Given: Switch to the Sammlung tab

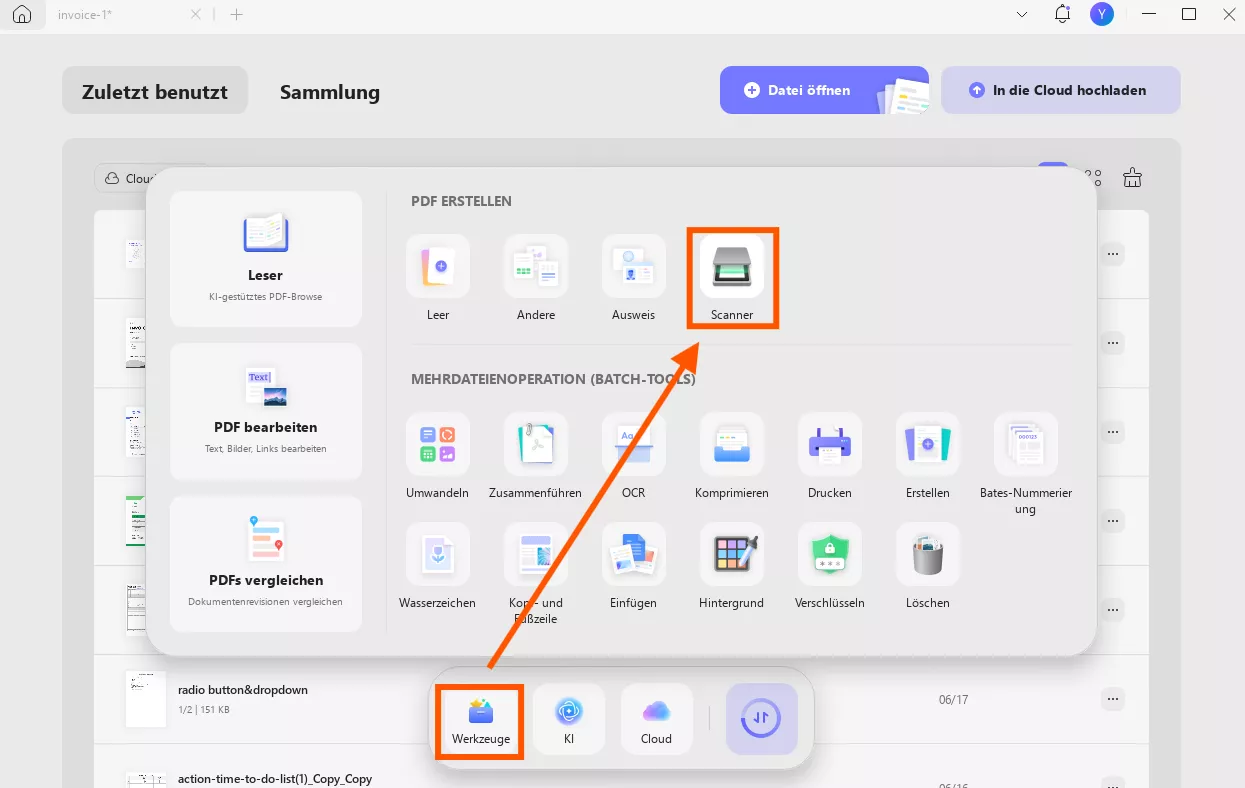Looking at the screenshot, I should coord(330,92).
